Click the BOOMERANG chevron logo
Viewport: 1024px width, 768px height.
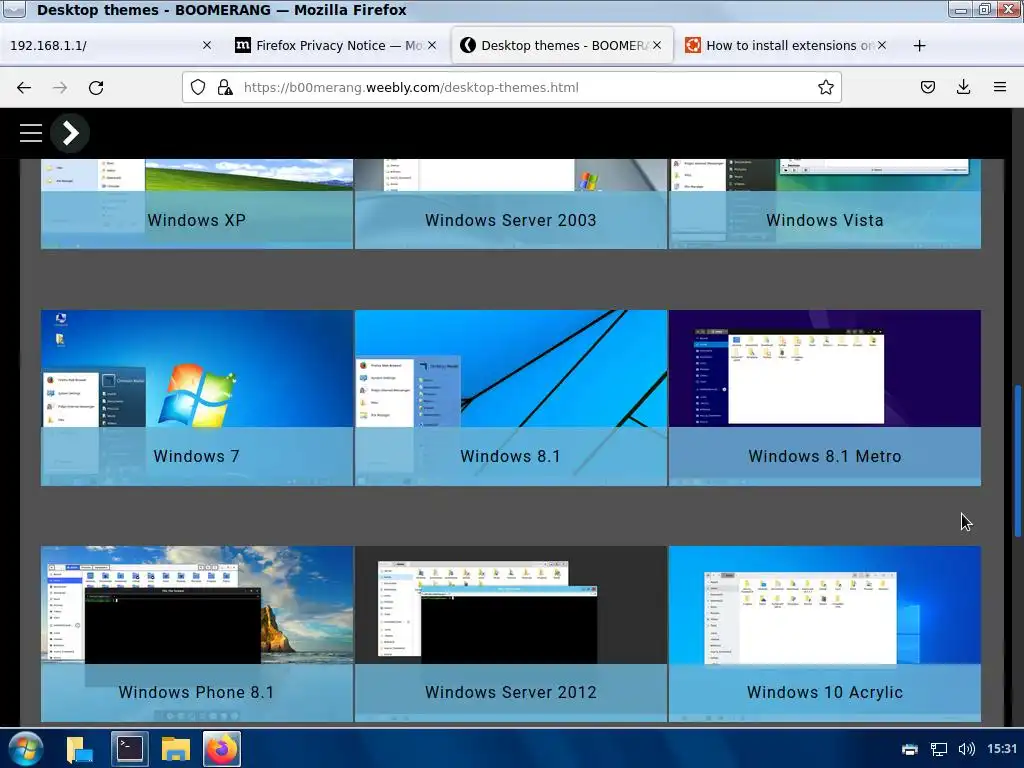click(x=70, y=133)
